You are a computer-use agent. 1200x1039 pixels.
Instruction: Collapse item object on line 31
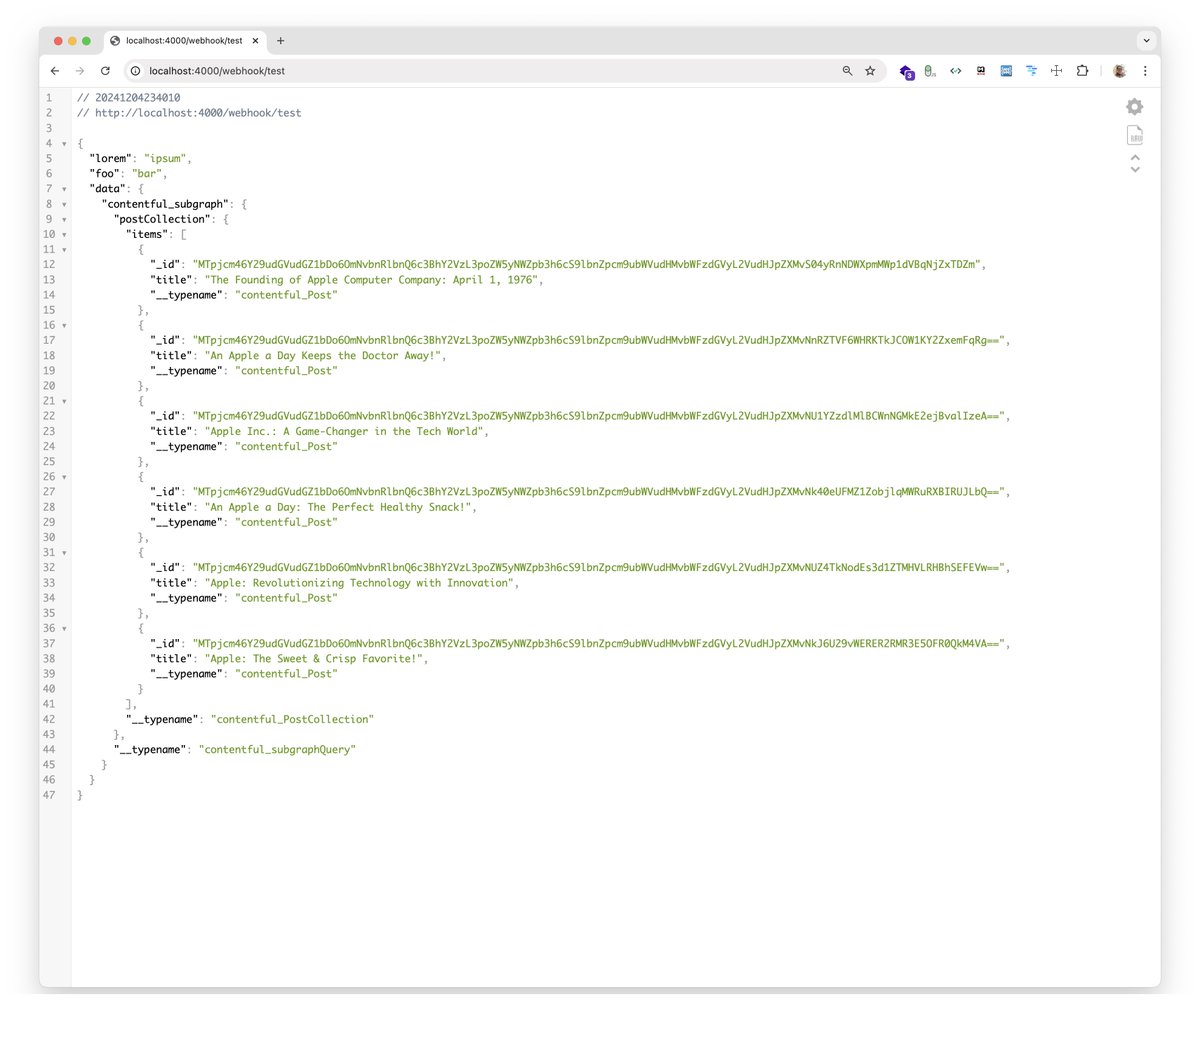click(x=65, y=553)
